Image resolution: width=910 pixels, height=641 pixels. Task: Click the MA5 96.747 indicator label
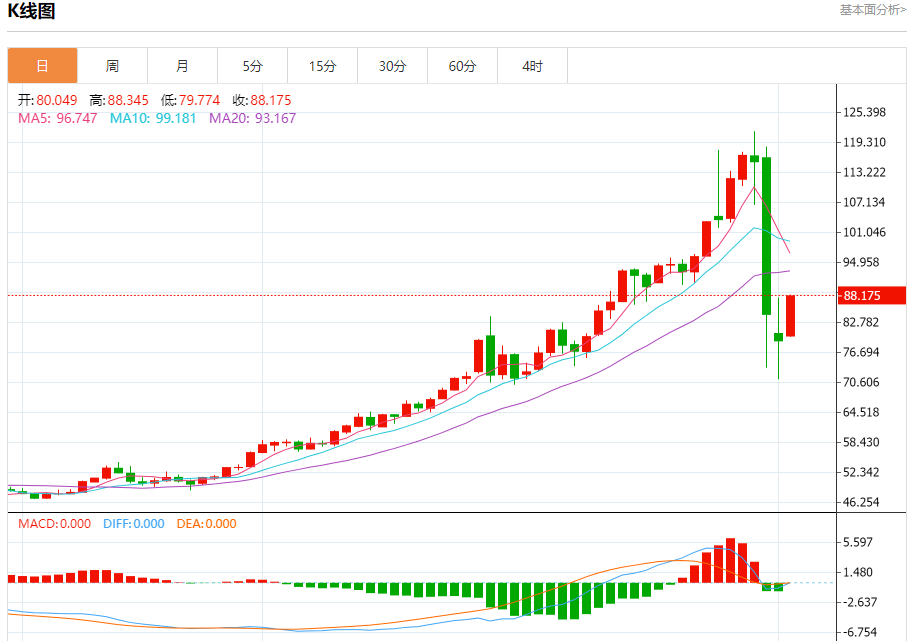pyautogui.click(x=57, y=118)
